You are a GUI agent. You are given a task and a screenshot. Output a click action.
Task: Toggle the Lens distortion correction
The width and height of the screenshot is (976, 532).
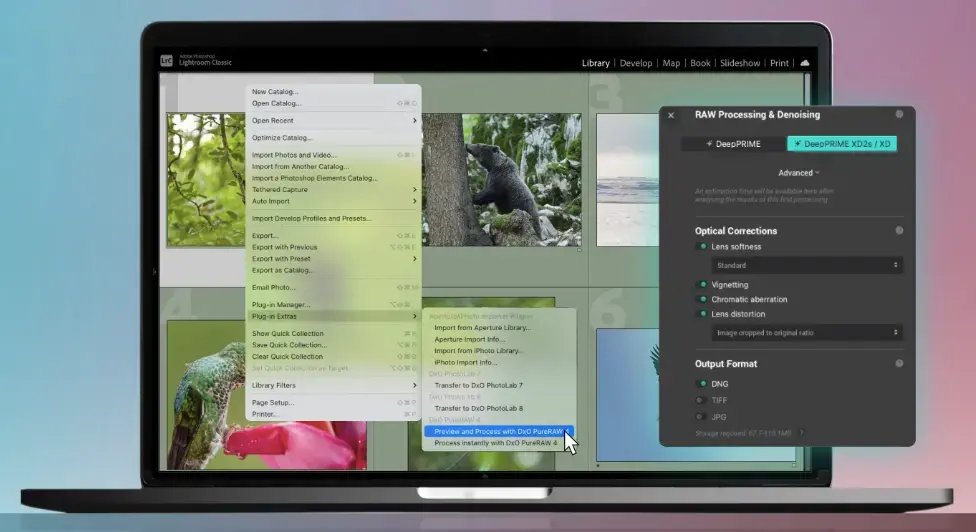pyautogui.click(x=702, y=314)
